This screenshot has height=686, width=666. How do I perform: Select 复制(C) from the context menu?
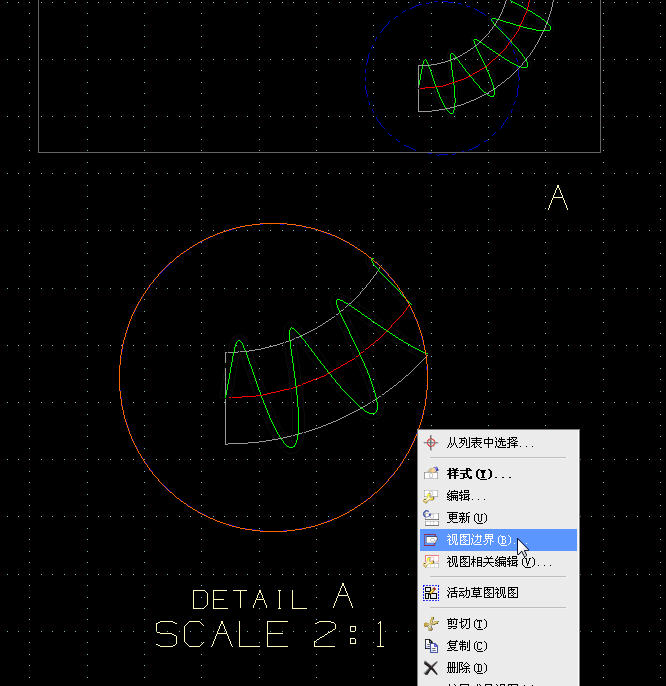click(498, 646)
